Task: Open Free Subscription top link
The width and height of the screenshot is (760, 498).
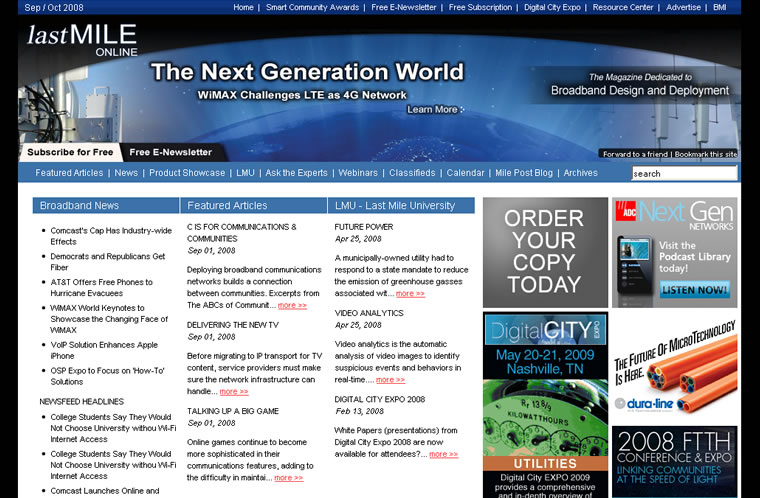Action: pyautogui.click(x=480, y=7)
